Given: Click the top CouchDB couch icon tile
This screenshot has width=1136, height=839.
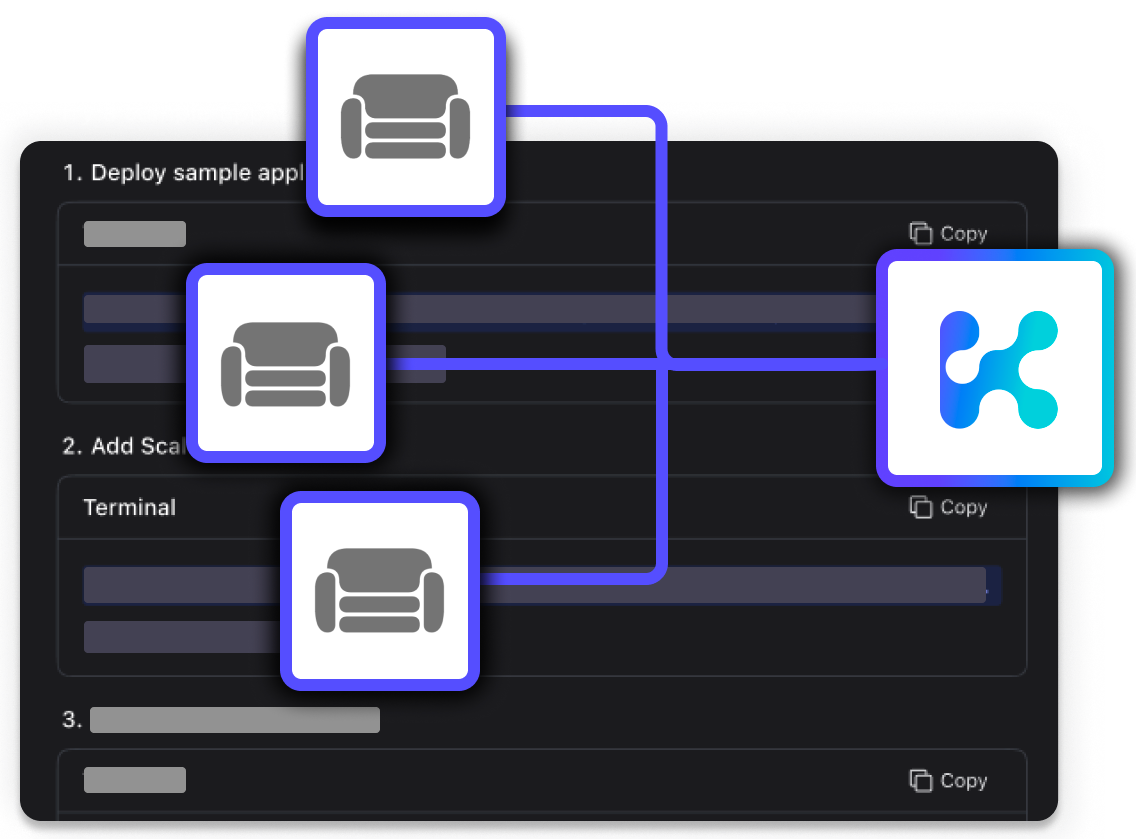Looking at the screenshot, I should [406, 117].
